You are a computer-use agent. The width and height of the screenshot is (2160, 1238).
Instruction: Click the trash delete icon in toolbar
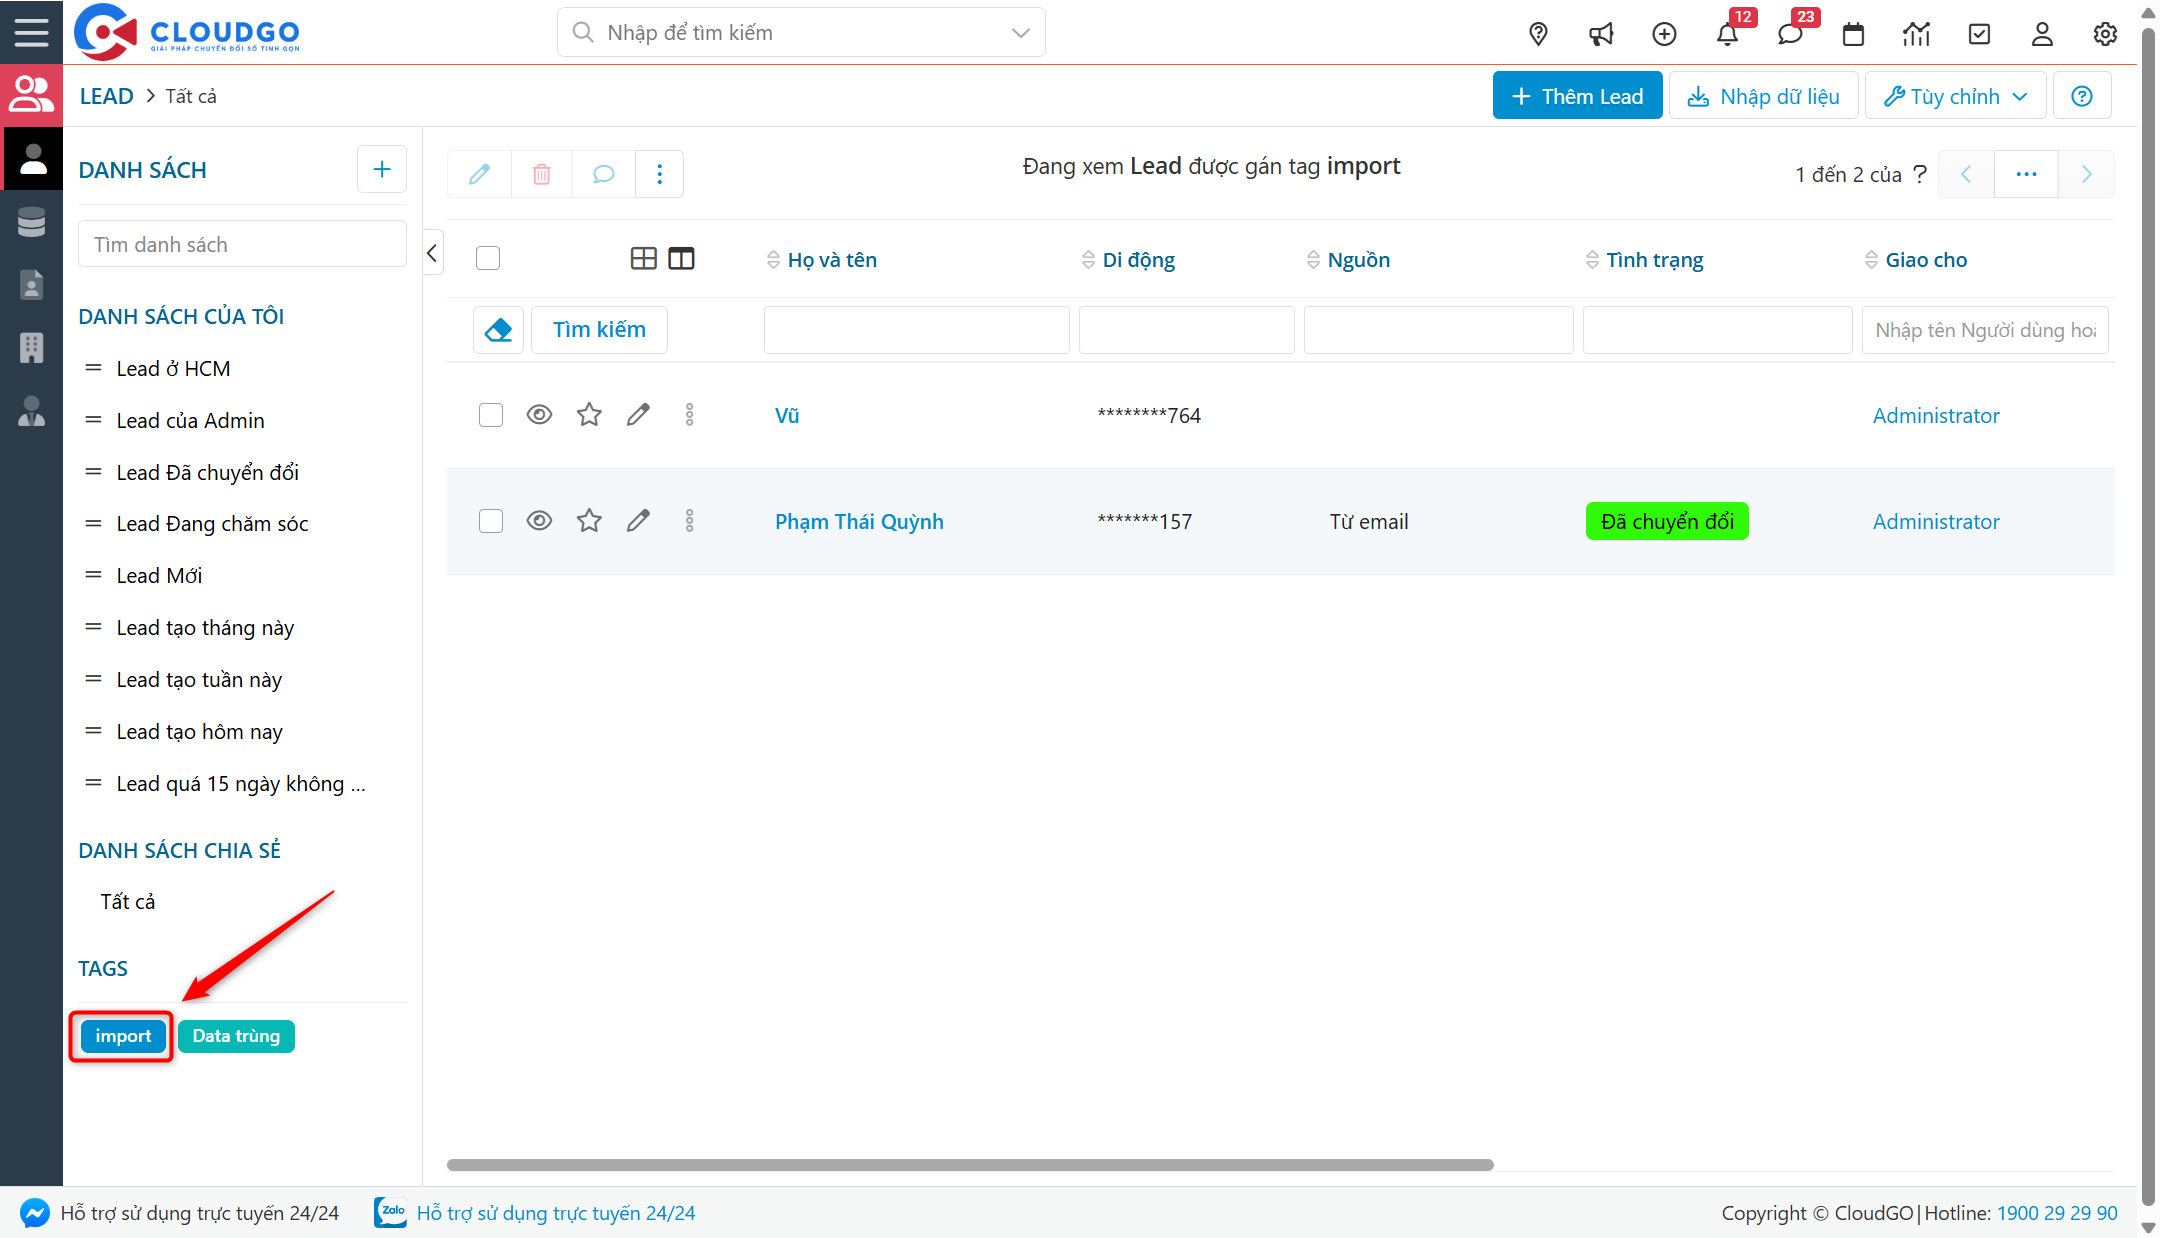point(541,174)
